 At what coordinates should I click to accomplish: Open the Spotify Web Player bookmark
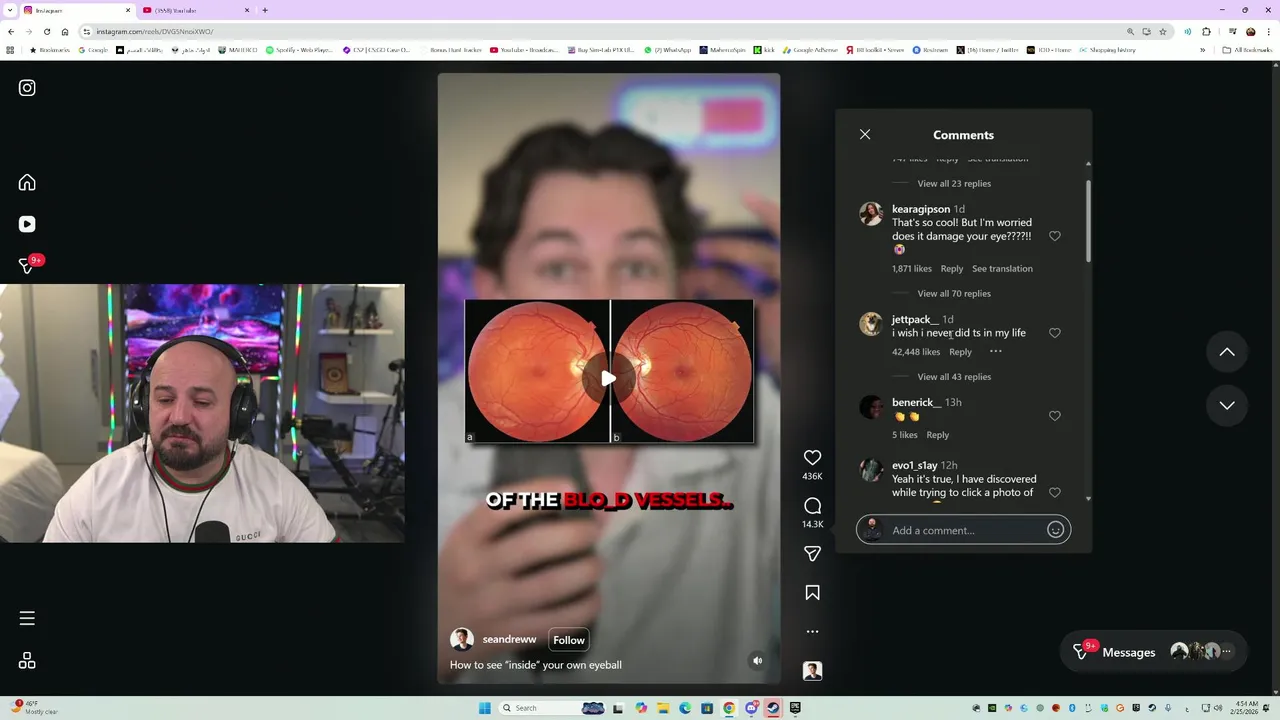(x=299, y=50)
